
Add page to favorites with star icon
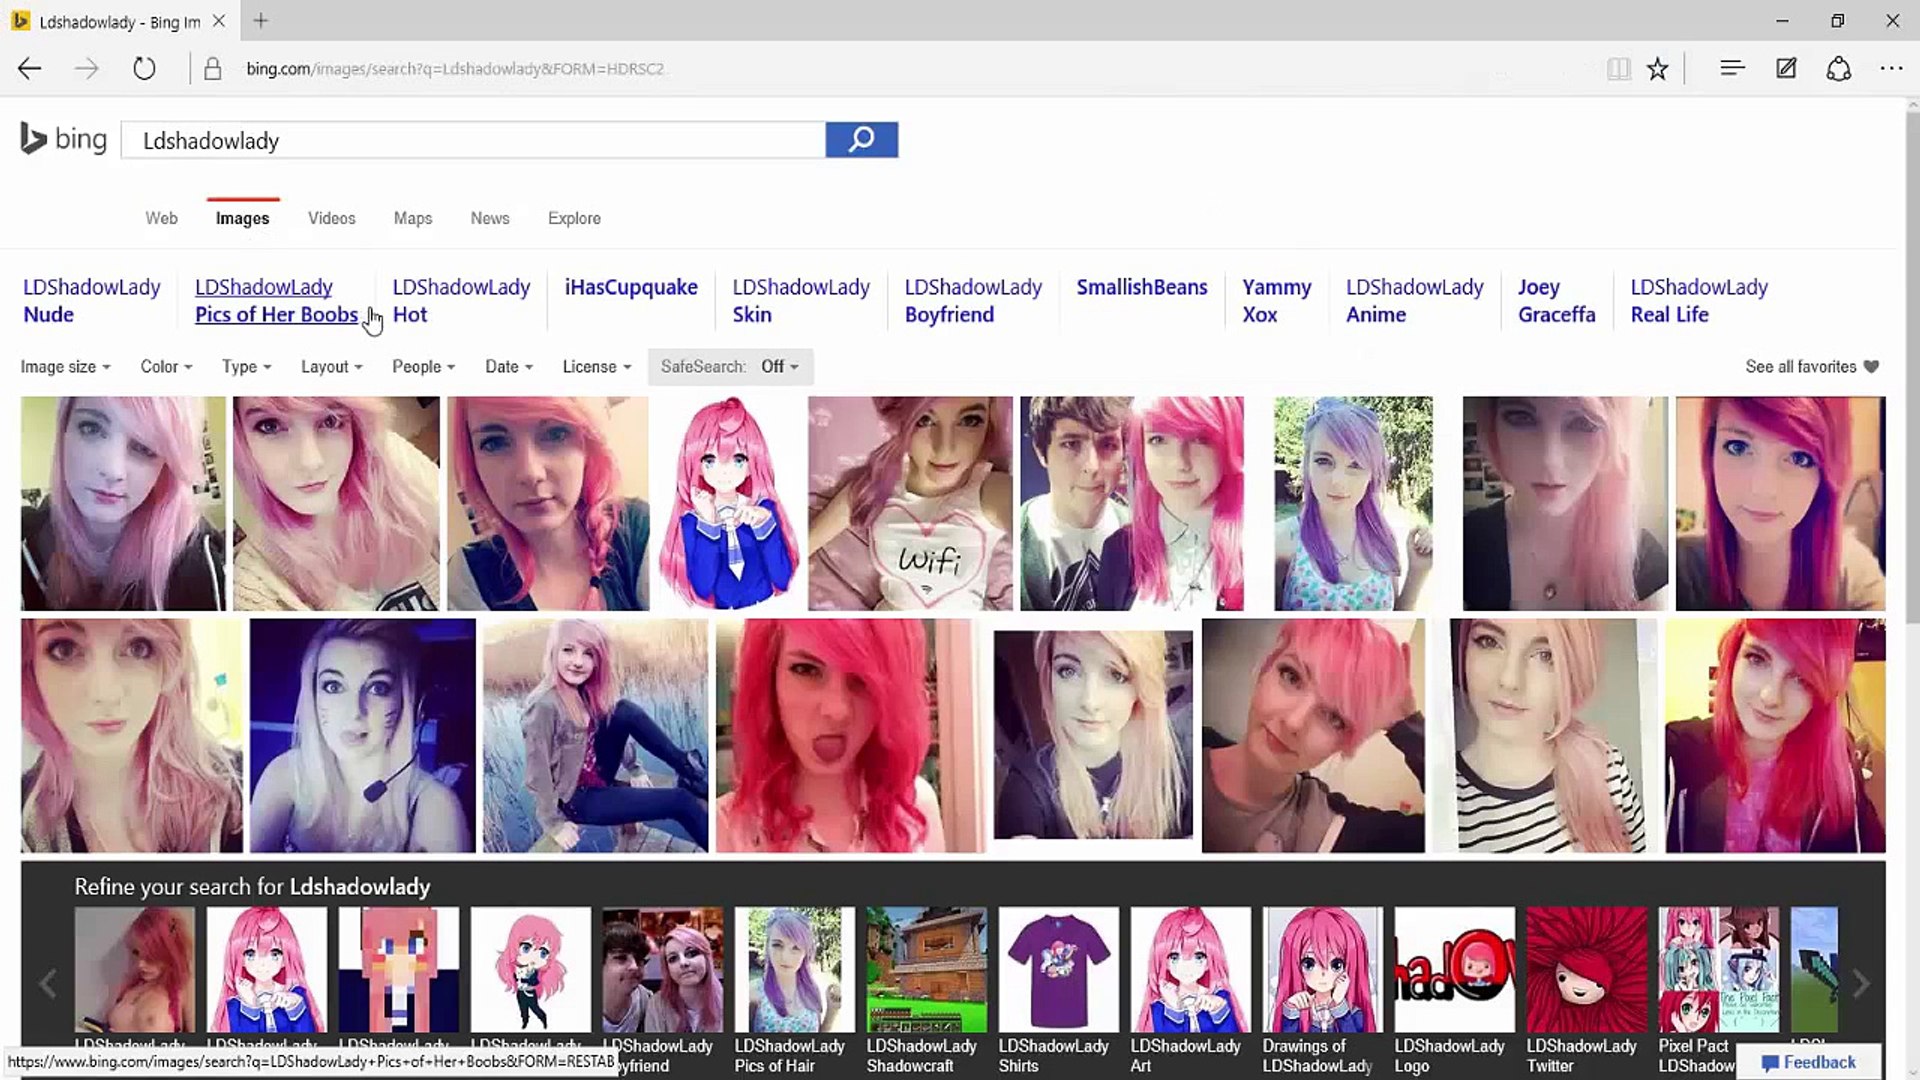click(1657, 69)
